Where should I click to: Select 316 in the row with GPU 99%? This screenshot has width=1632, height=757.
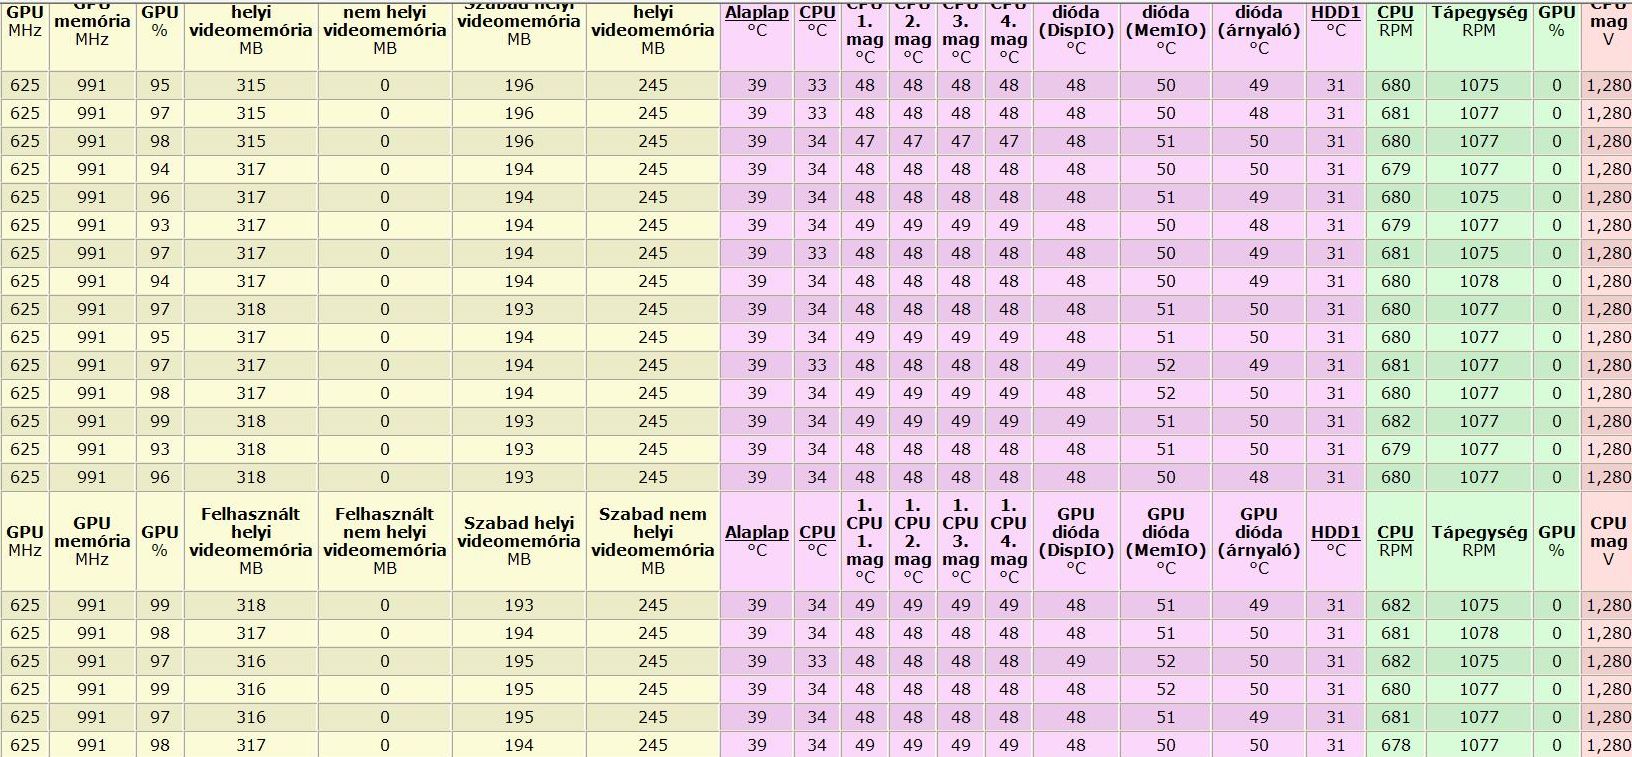(x=251, y=689)
